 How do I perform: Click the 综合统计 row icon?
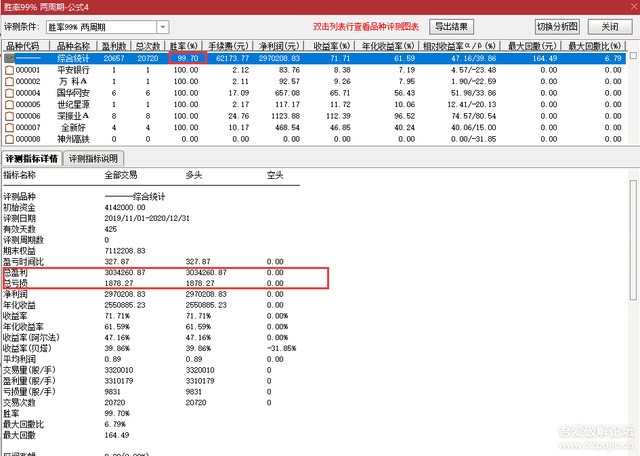[9, 58]
